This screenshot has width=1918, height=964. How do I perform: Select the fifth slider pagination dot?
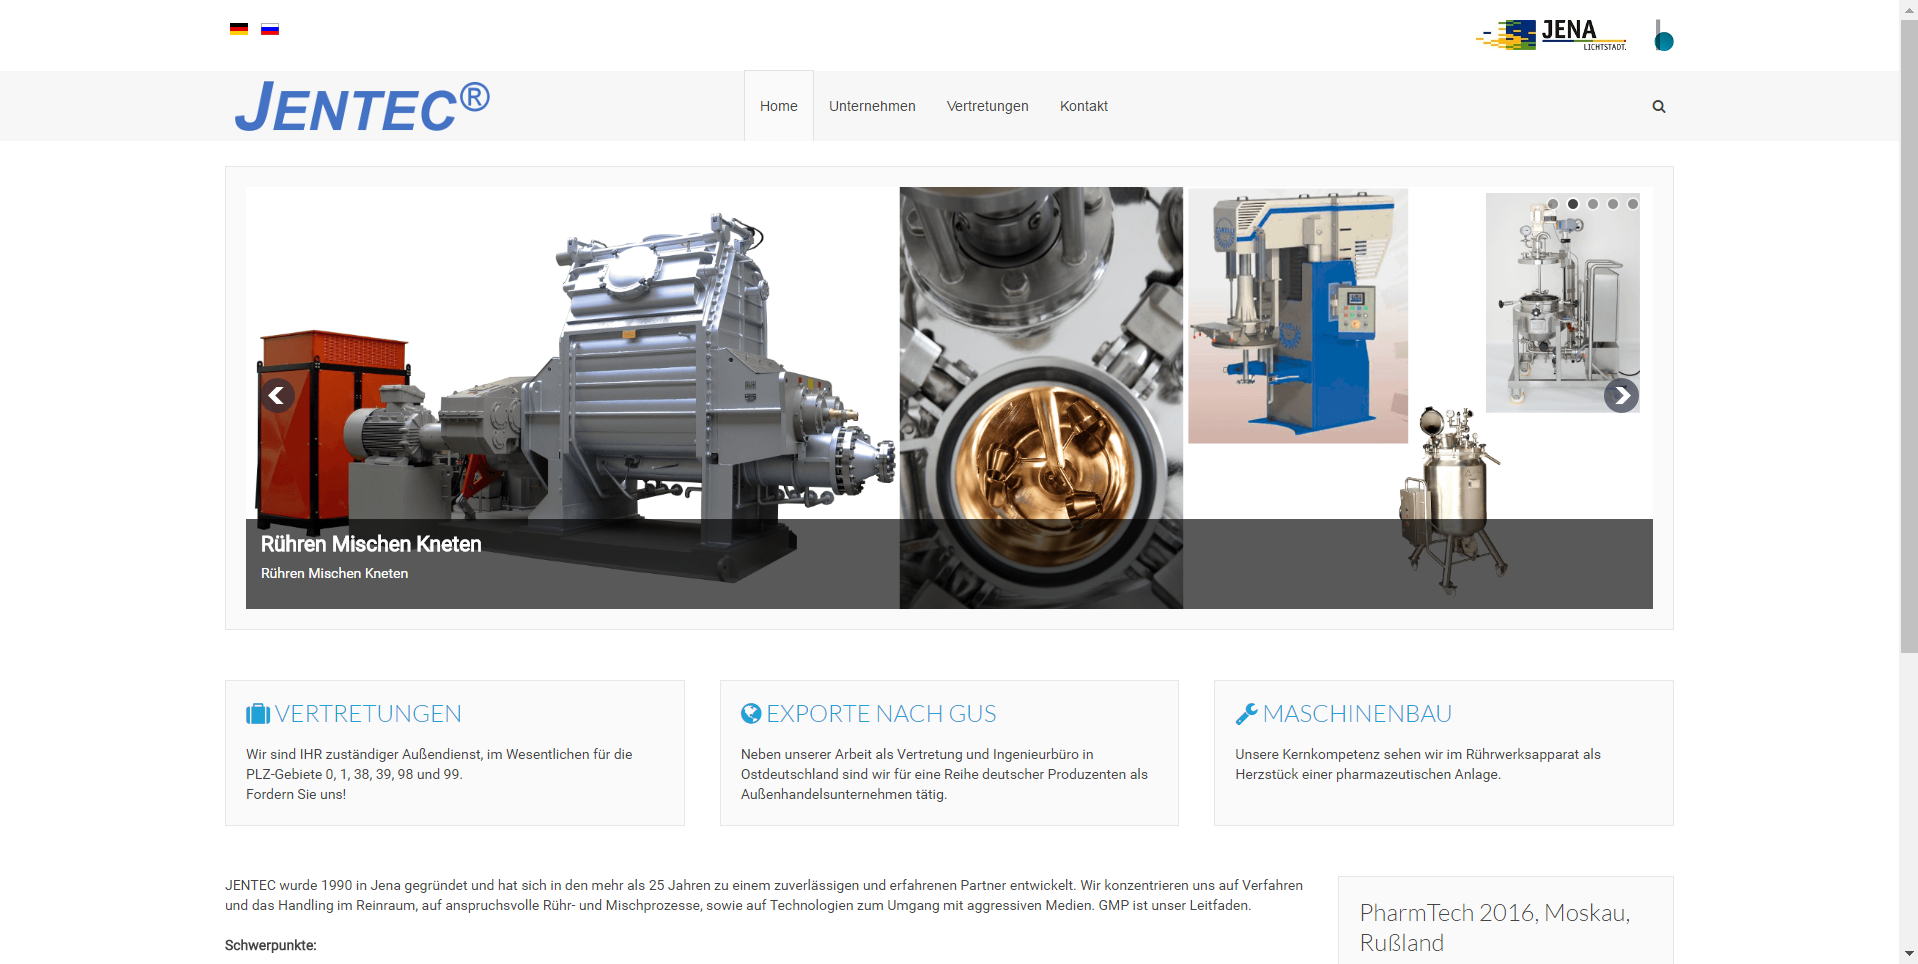[x=1633, y=204]
